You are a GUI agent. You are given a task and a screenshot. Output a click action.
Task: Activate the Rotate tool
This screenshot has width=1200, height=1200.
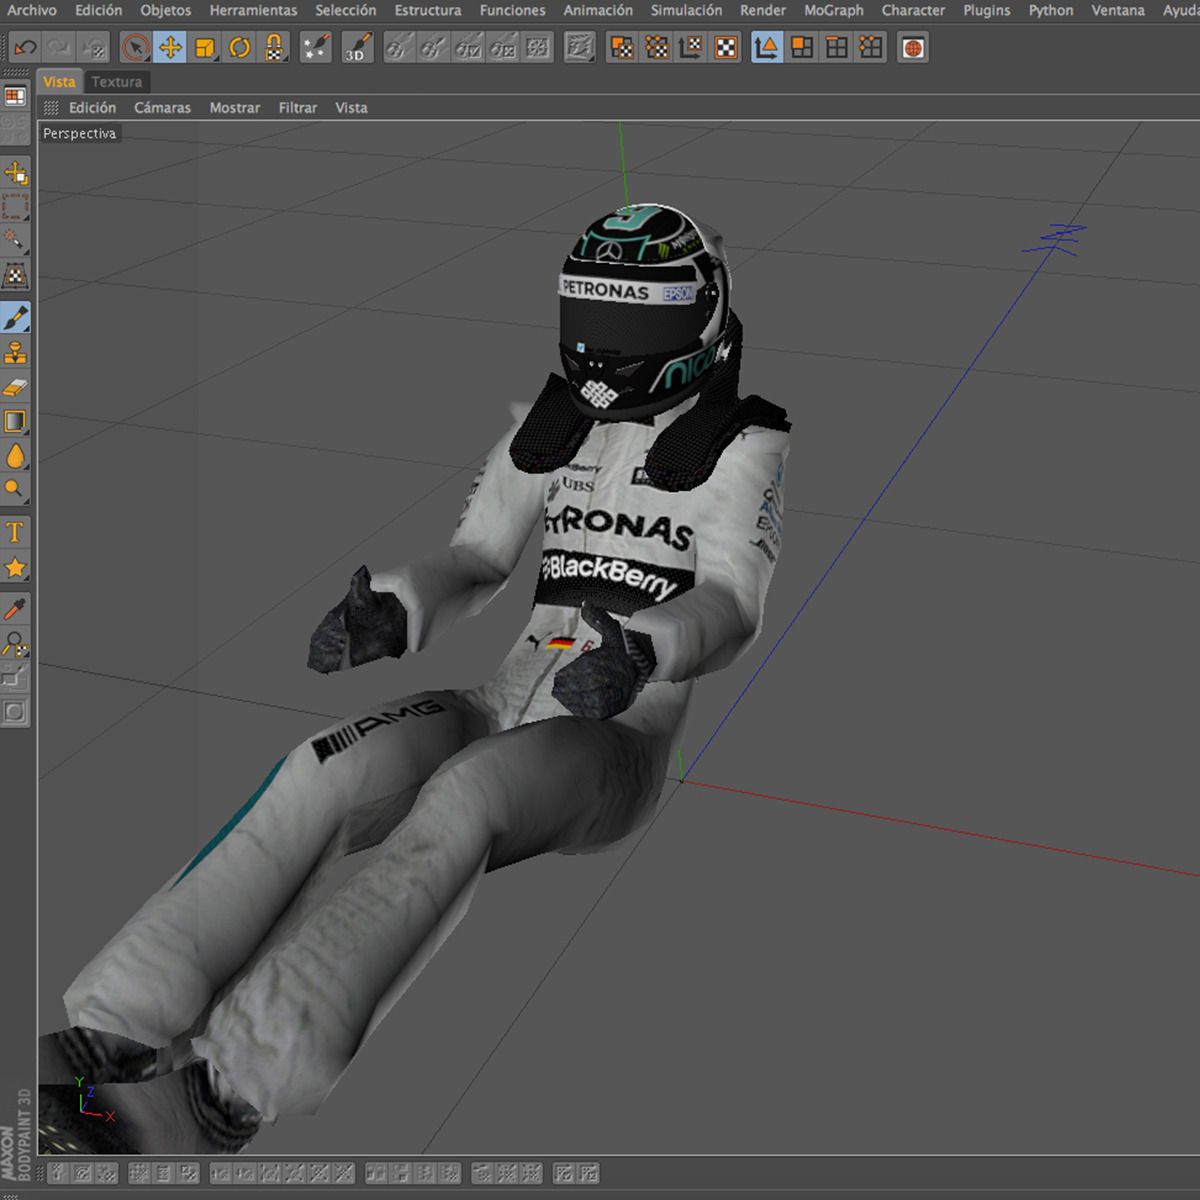point(239,47)
